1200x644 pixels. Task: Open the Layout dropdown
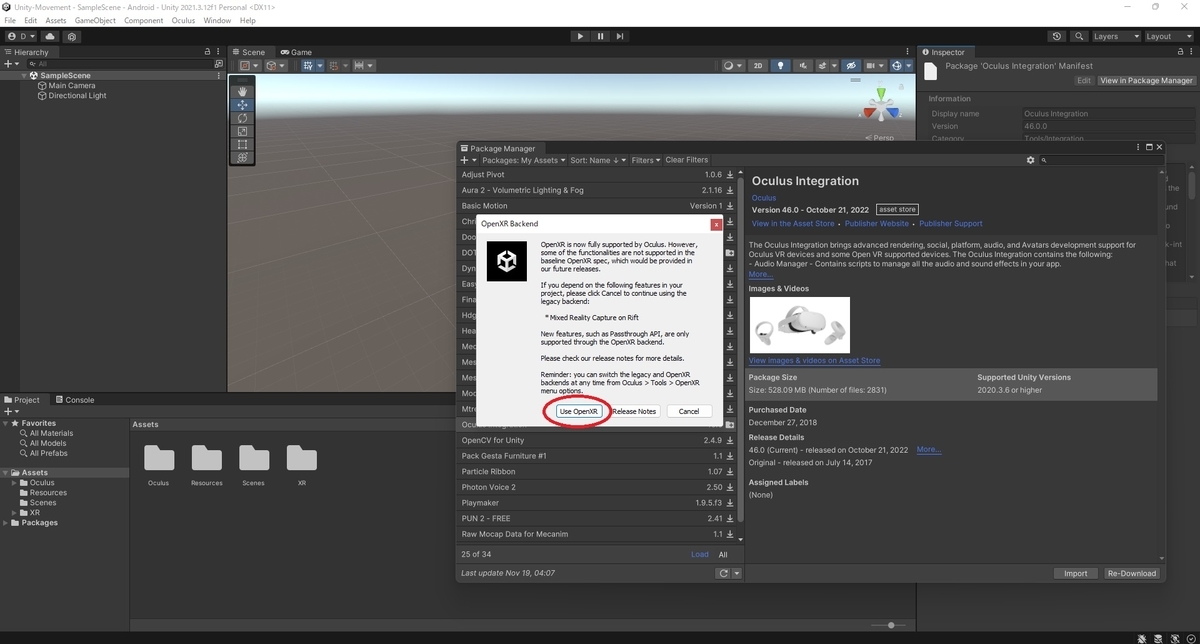[1168, 36]
